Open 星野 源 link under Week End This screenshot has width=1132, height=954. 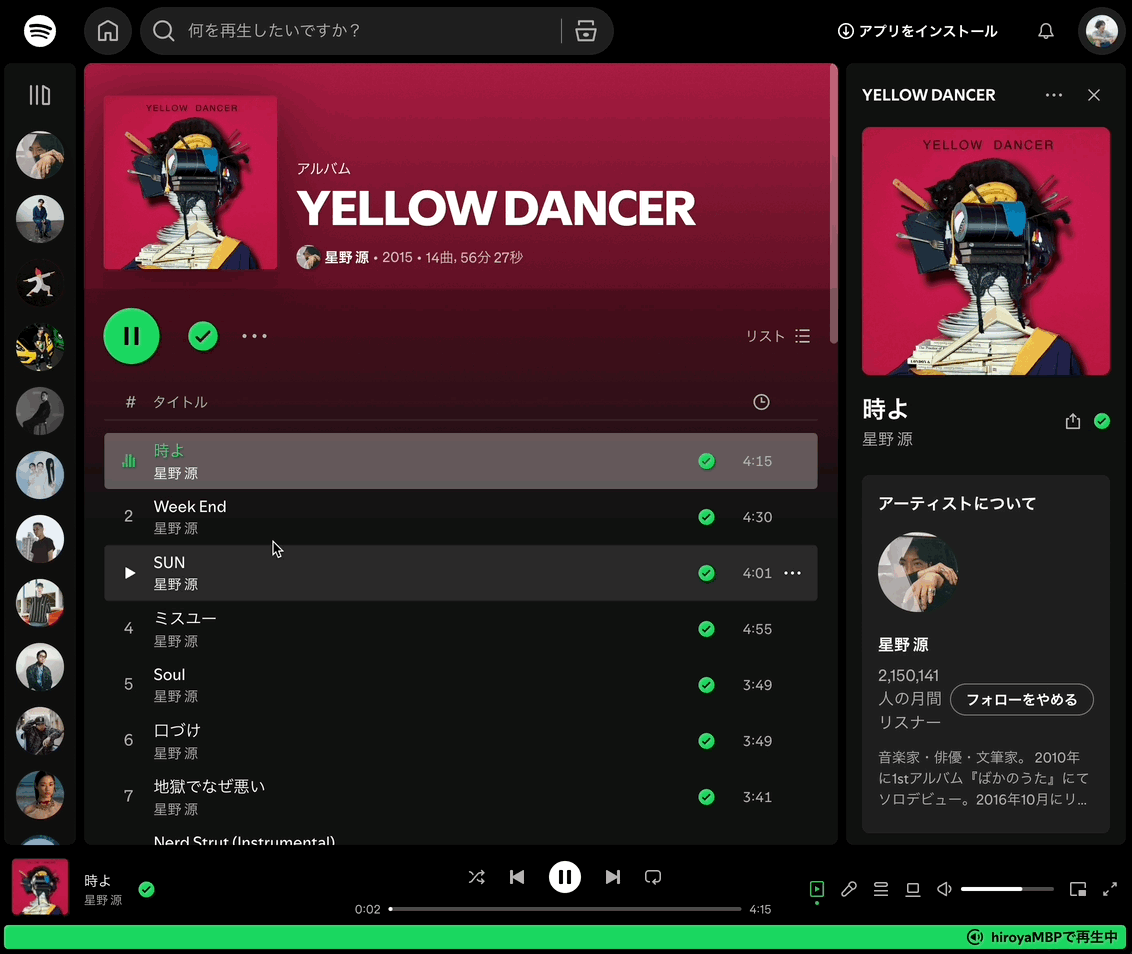coord(175,529)
